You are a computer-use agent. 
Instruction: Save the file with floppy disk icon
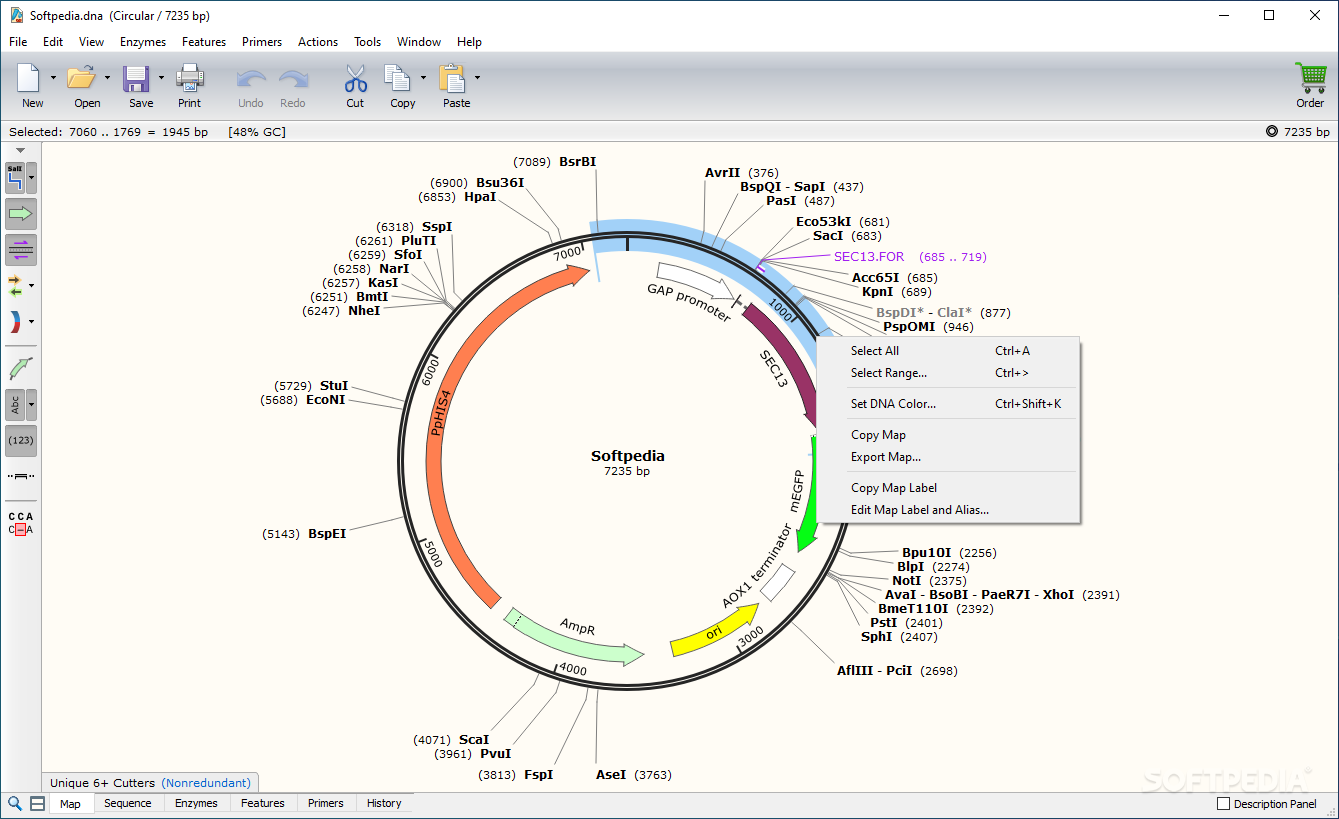(136, 78)
